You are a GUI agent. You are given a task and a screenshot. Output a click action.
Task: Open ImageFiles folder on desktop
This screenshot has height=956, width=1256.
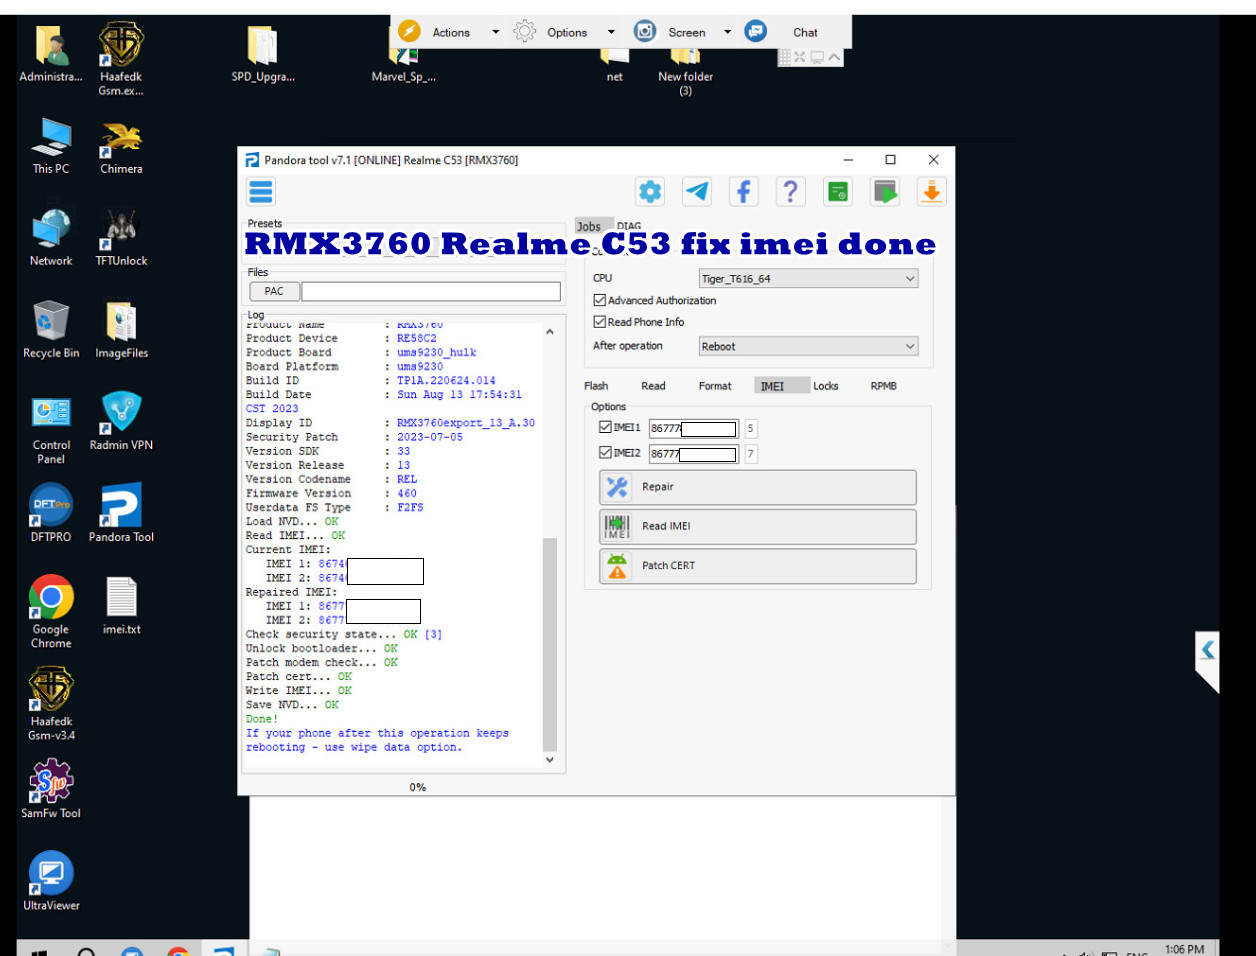(121, 329)
